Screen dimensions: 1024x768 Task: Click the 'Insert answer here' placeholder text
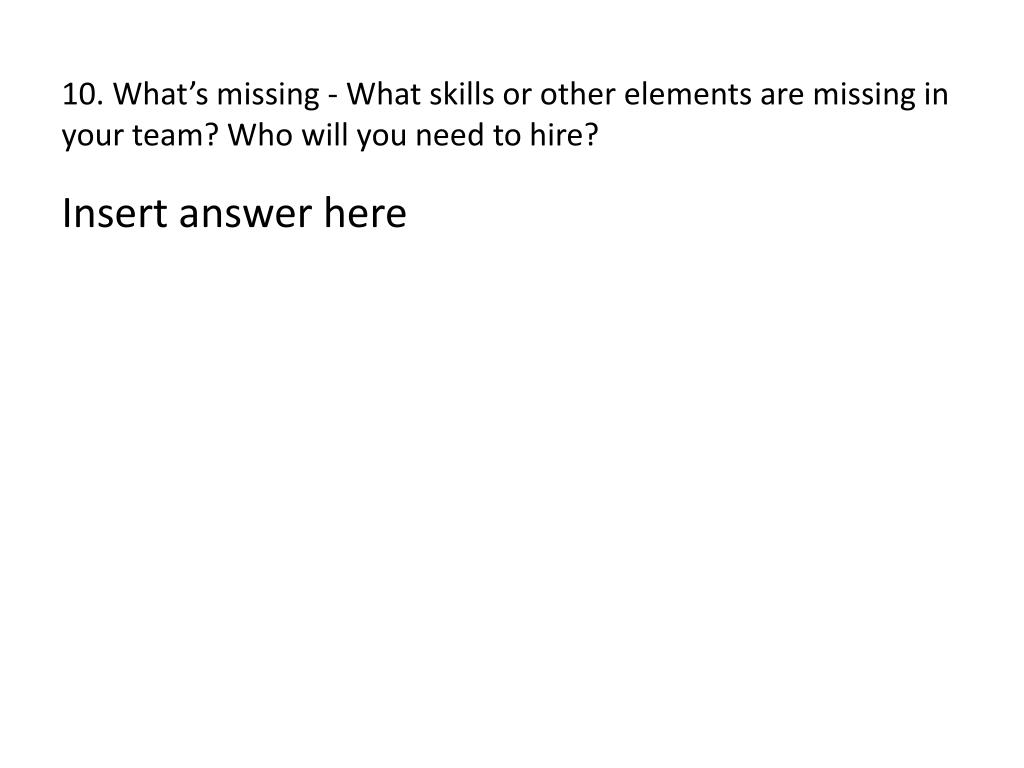click(x=234, y=213)
